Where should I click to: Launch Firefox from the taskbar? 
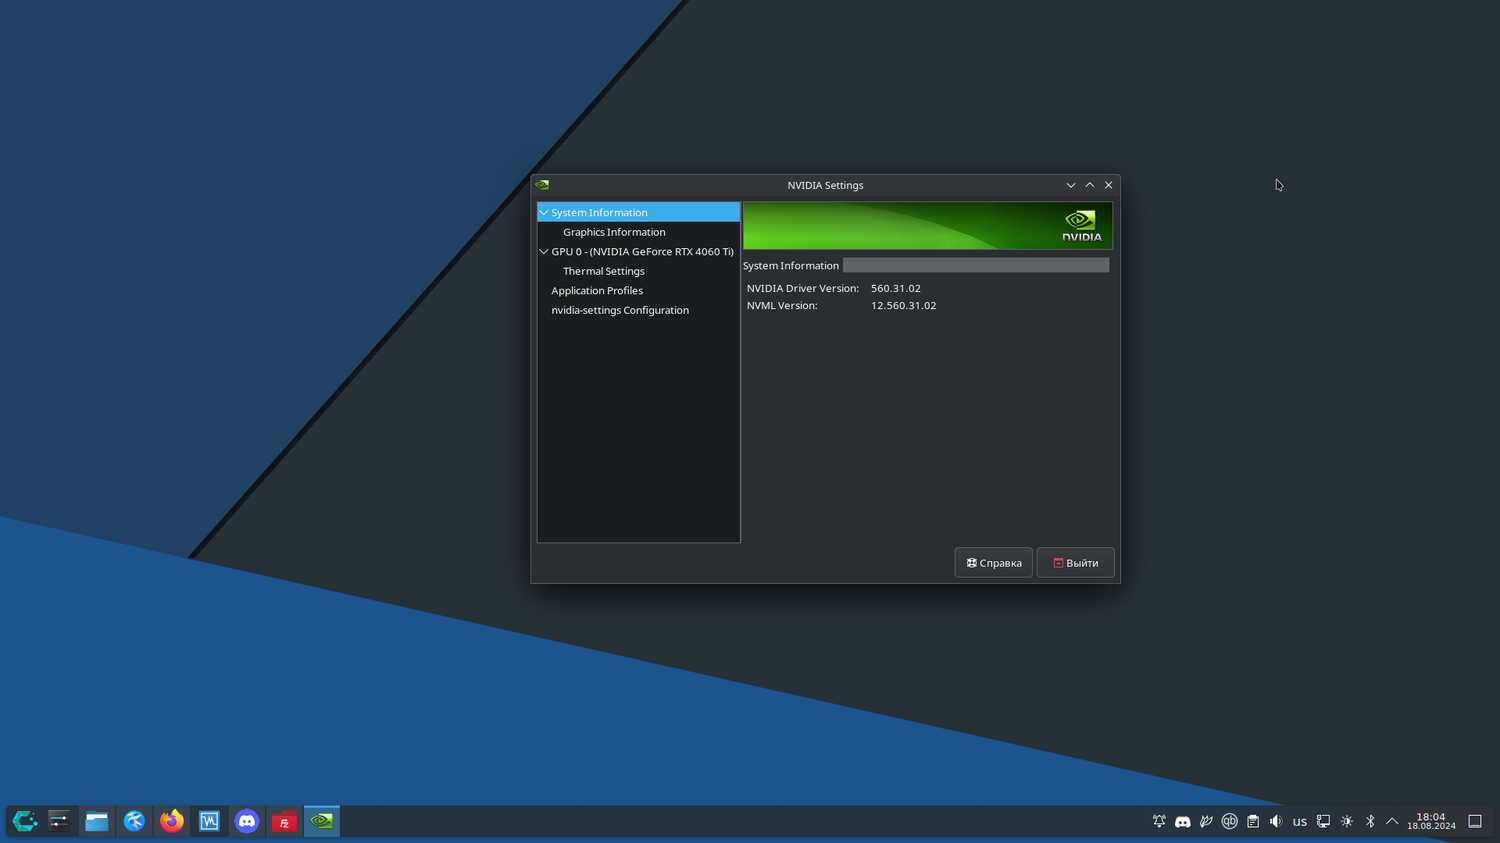(172, 821)
